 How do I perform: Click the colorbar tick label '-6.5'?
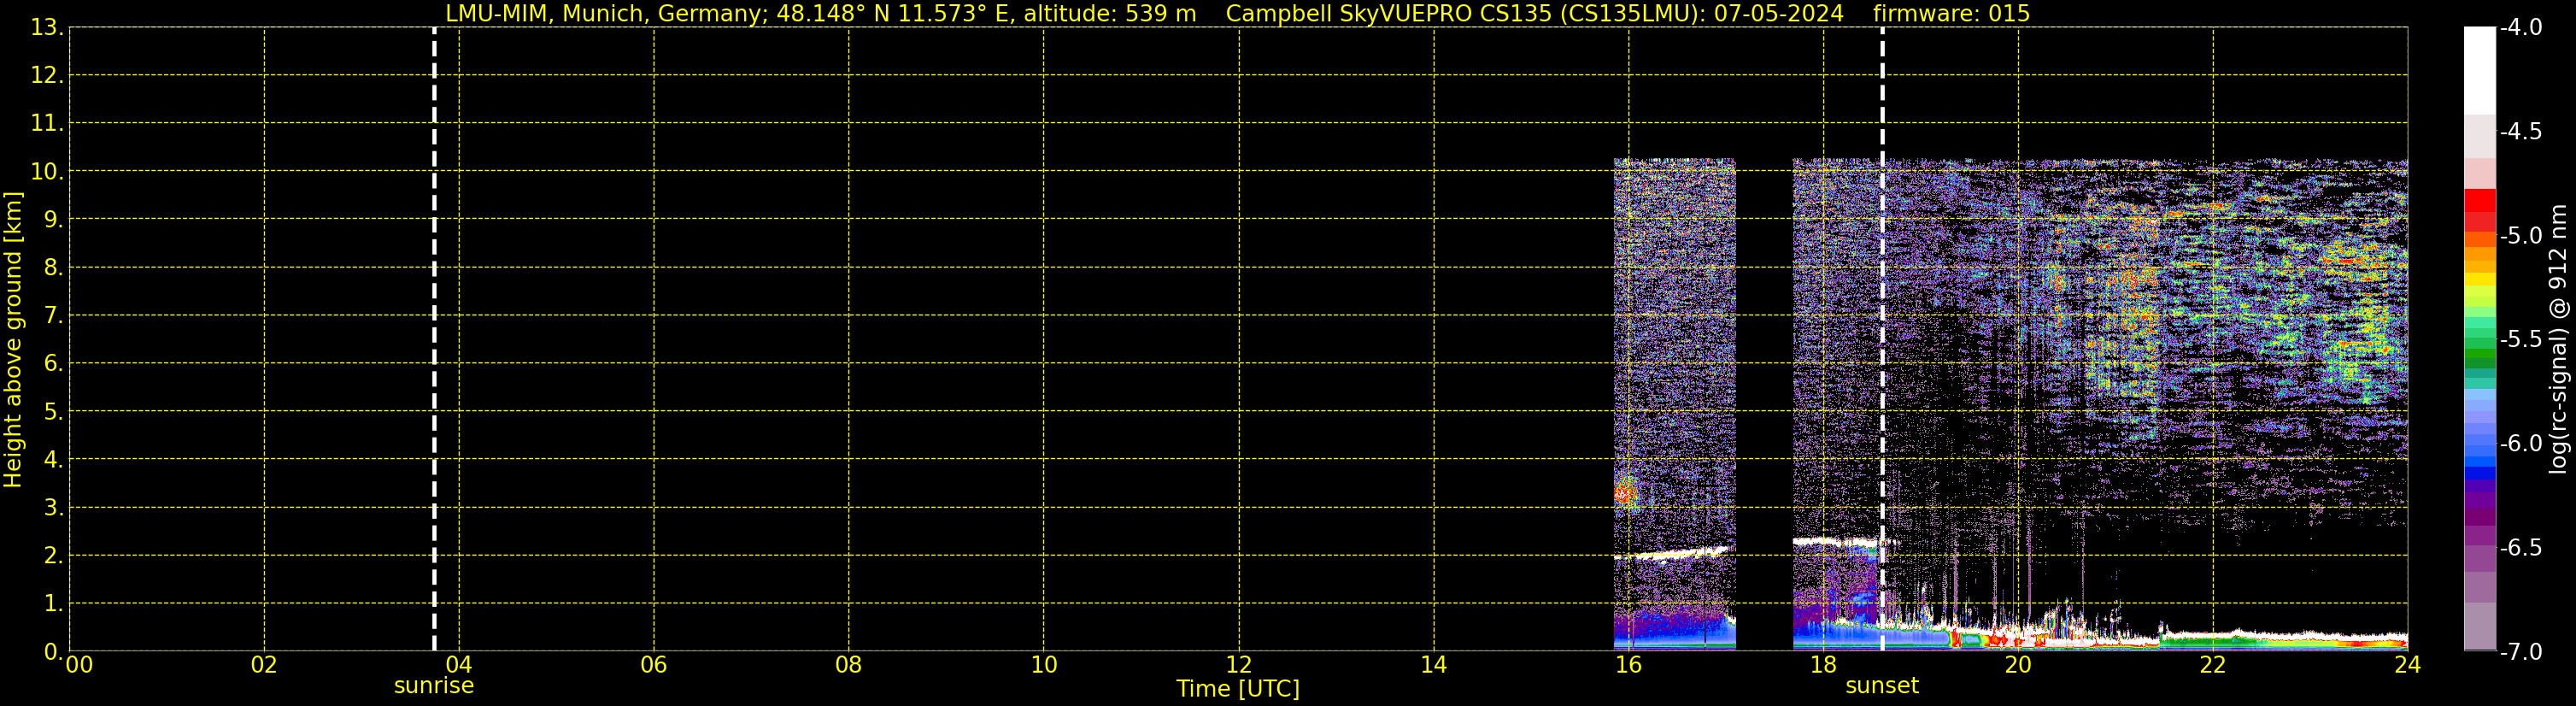click(2521, 548)
